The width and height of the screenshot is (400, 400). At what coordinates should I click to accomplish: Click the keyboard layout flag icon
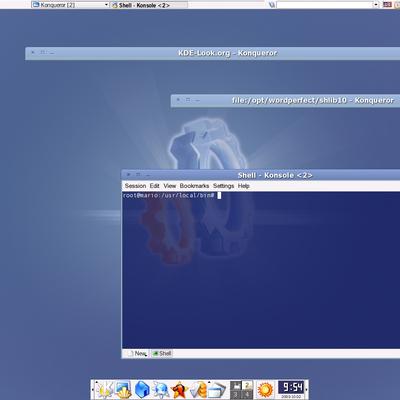coord(387,4)
